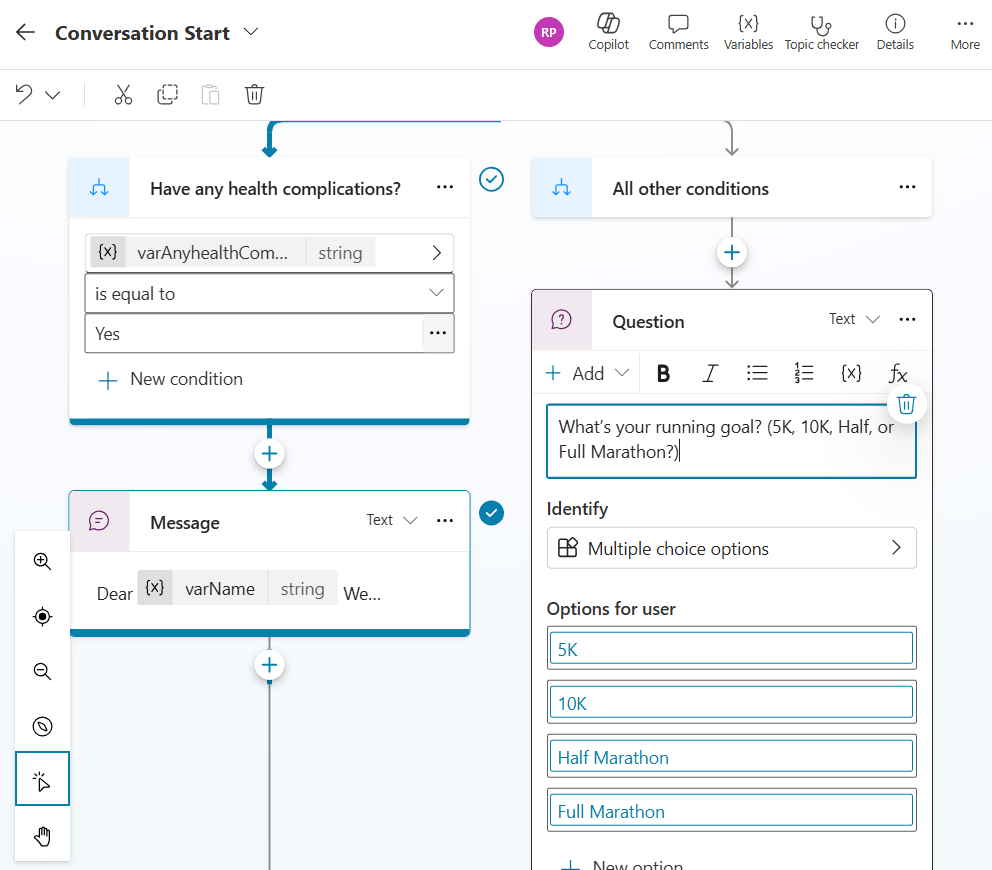Image resolution: width=992 pixels, height=870 pixels.
Task: Go back using the back arrow
Action: (x=25, y=32)
